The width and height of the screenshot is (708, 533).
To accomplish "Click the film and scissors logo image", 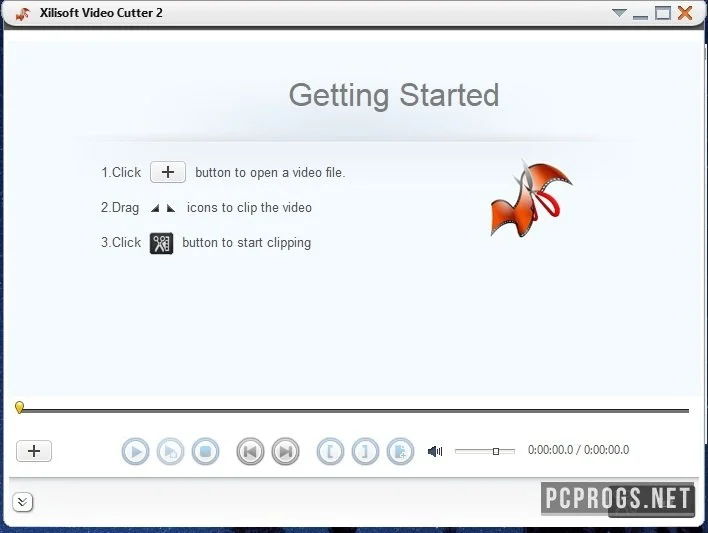I will pos(531,198).
